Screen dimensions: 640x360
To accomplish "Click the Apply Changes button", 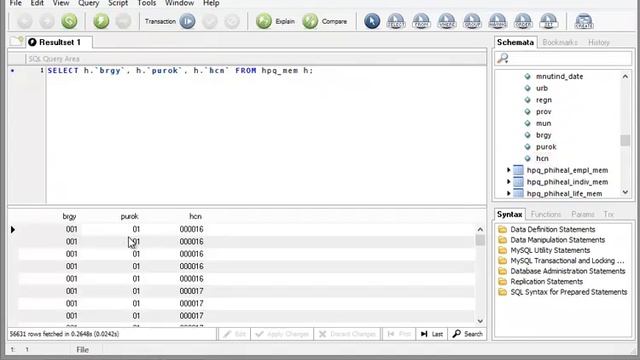I will click(x=282, y=334).
